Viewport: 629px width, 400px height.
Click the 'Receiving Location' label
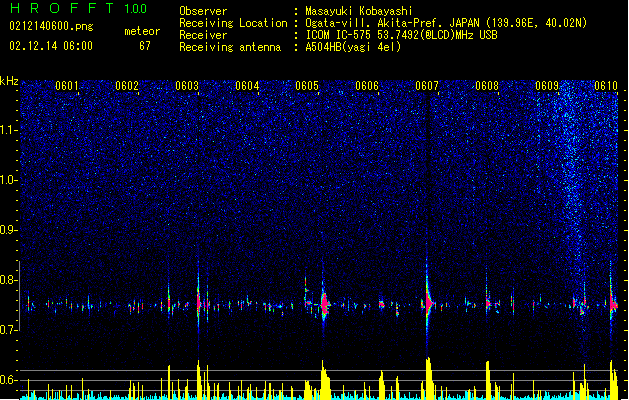(233, 23)
